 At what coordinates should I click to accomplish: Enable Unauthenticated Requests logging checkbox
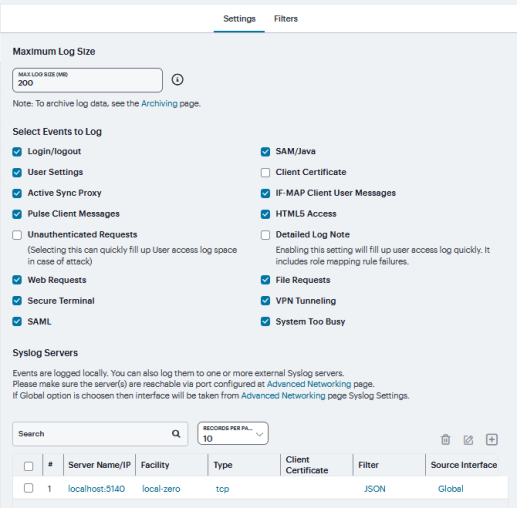click(17, 235)
